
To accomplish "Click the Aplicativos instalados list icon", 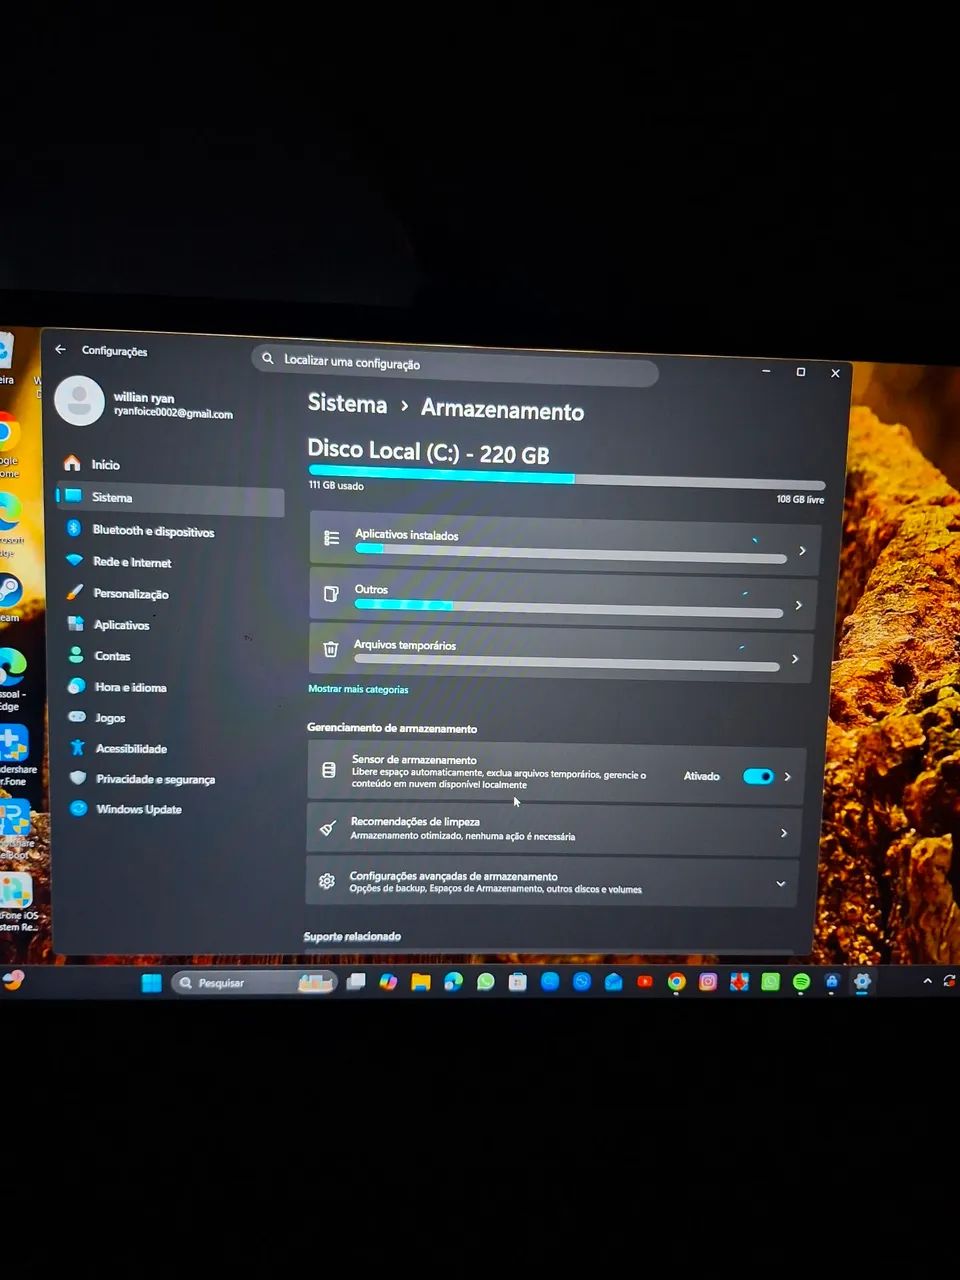I will 332,538.
